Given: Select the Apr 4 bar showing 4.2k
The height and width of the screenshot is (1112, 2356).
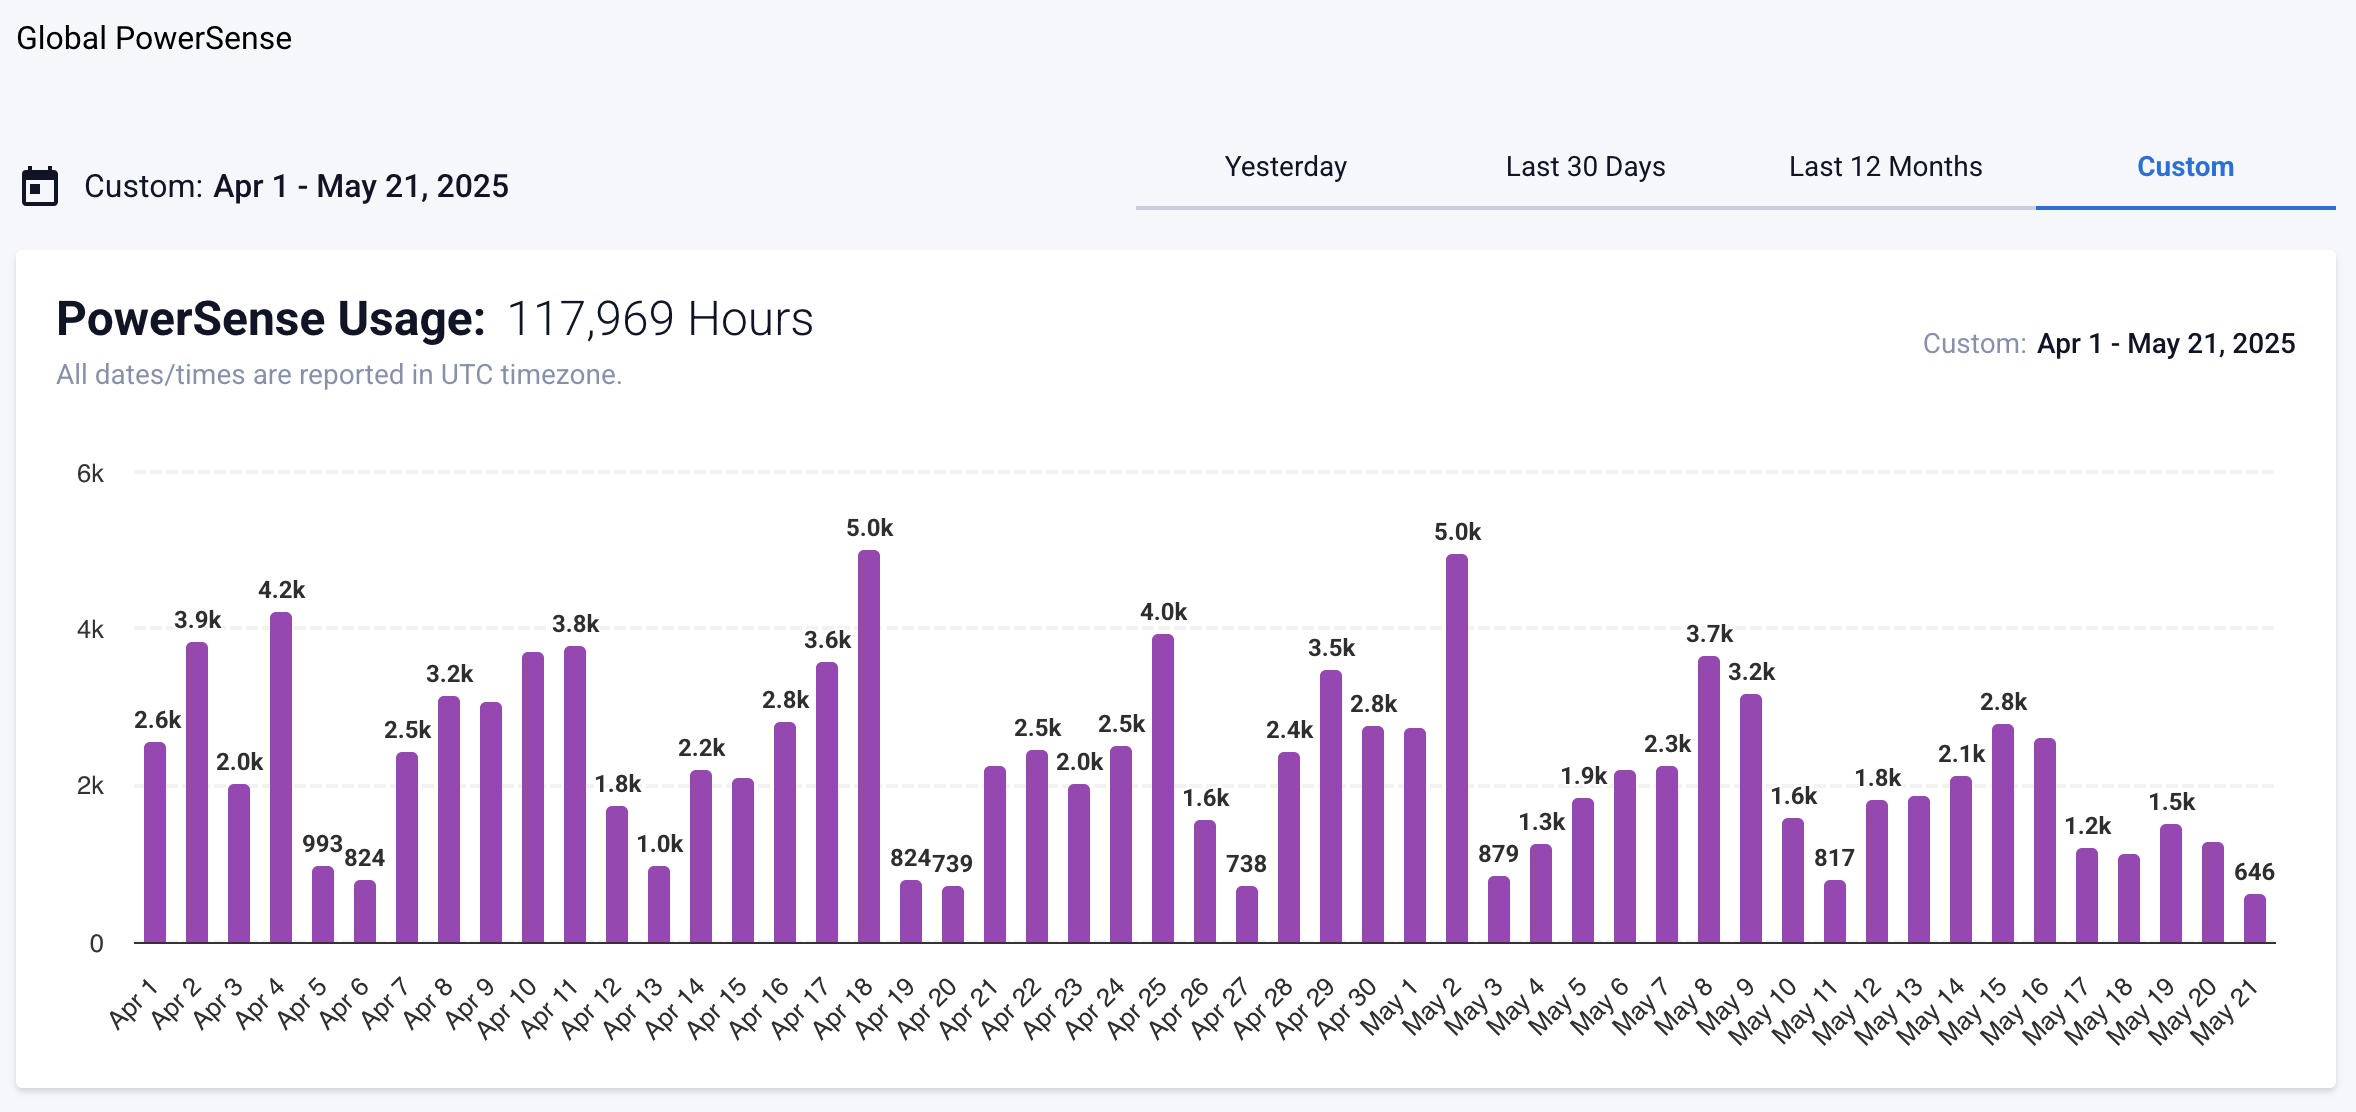Looking at the screenshot, I should [280, 780].
